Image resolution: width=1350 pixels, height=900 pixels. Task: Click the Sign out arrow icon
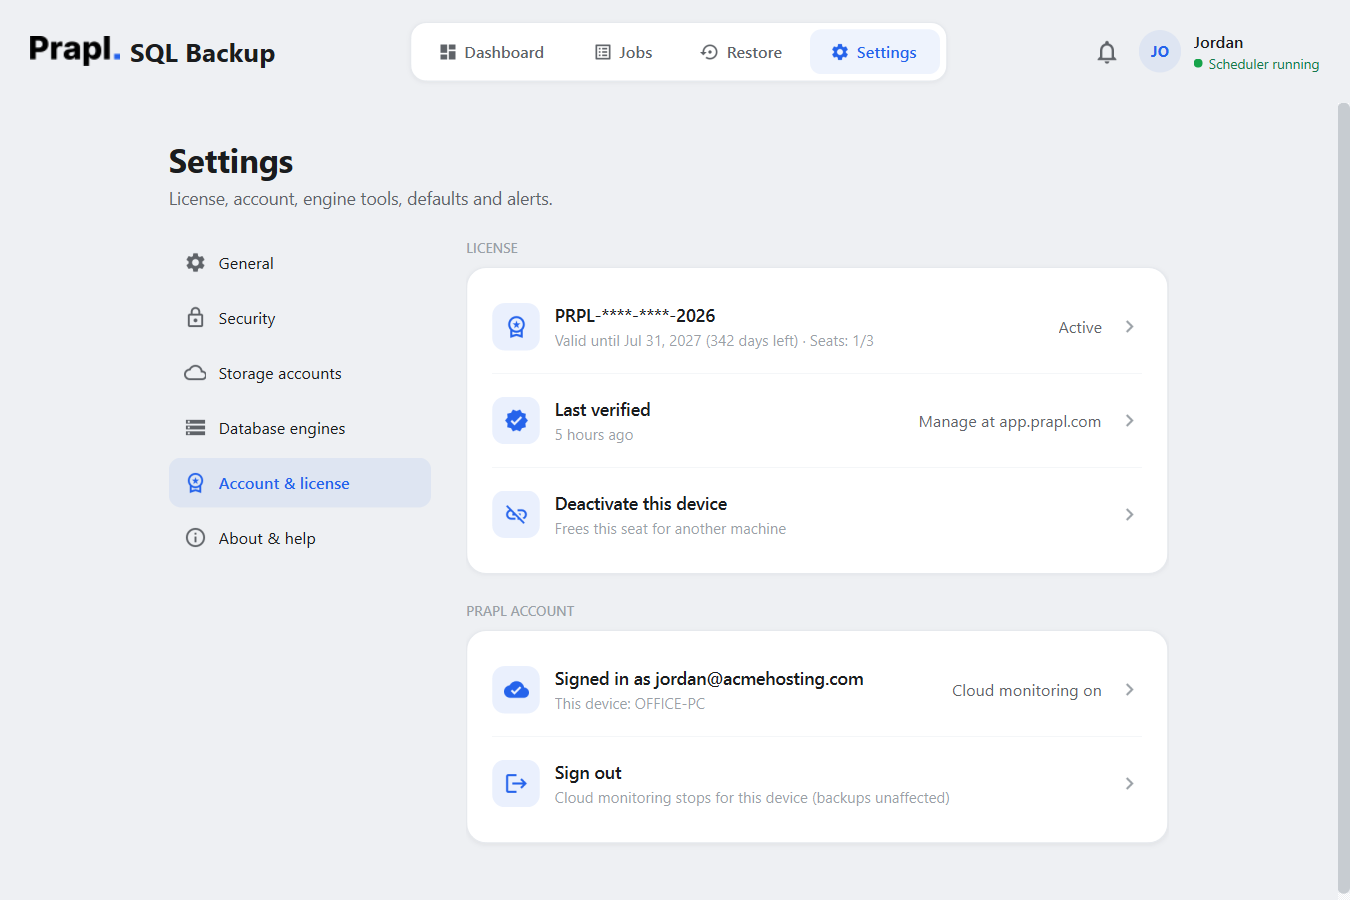click(516, 784)
